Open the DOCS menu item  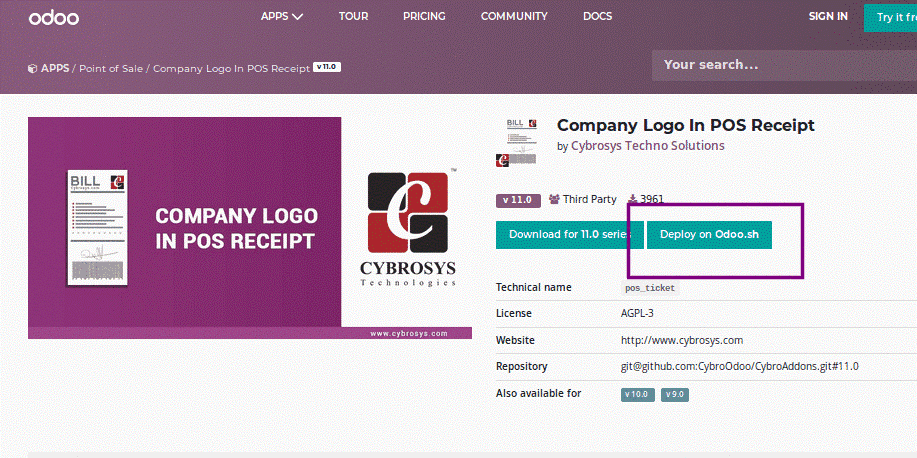pos(597,16)
